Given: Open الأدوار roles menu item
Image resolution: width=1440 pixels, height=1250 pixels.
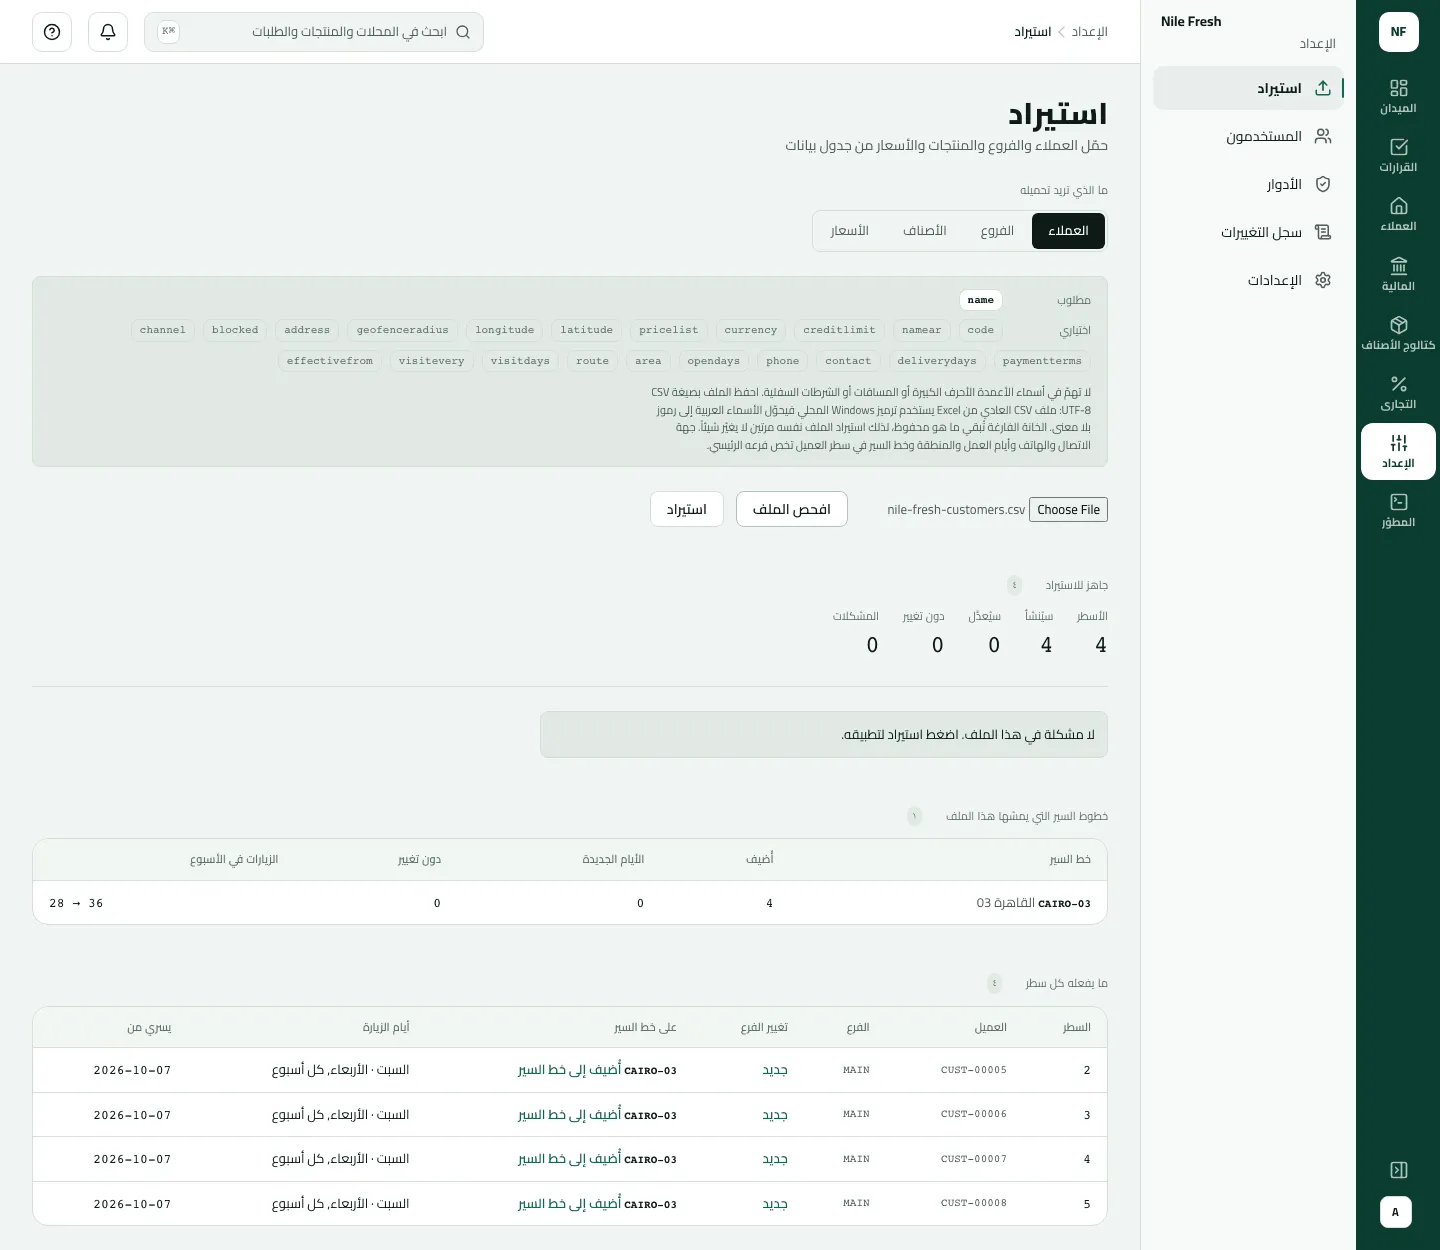Looking at the screenshot, I should pyautogui.click(x=1247, y=184).
